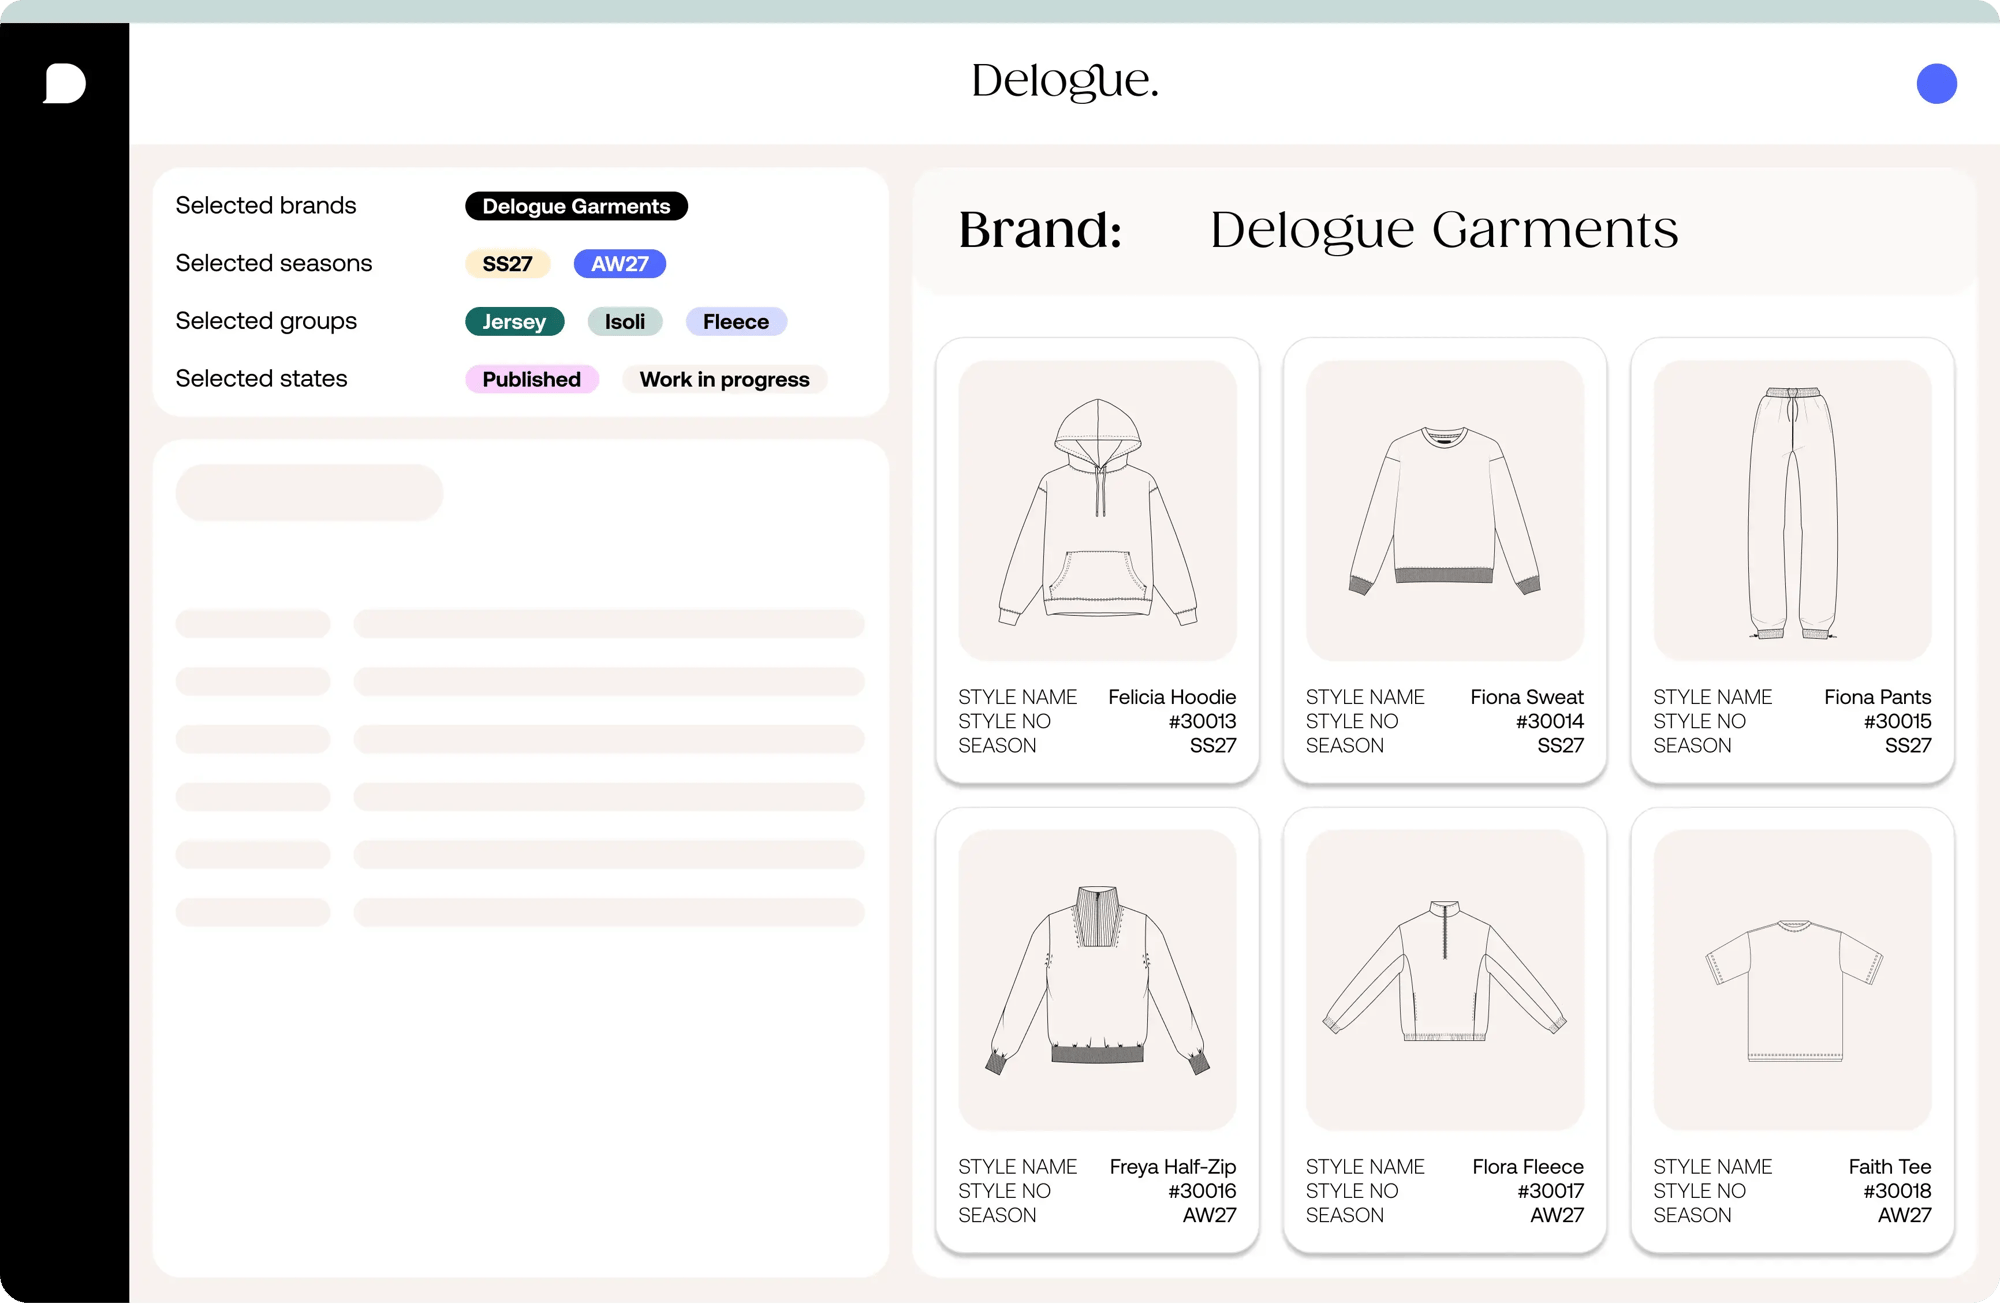Open the Flora Fleece sketch thumbnail
Screen dimensions: 2000x1311
click(1444, 980)
